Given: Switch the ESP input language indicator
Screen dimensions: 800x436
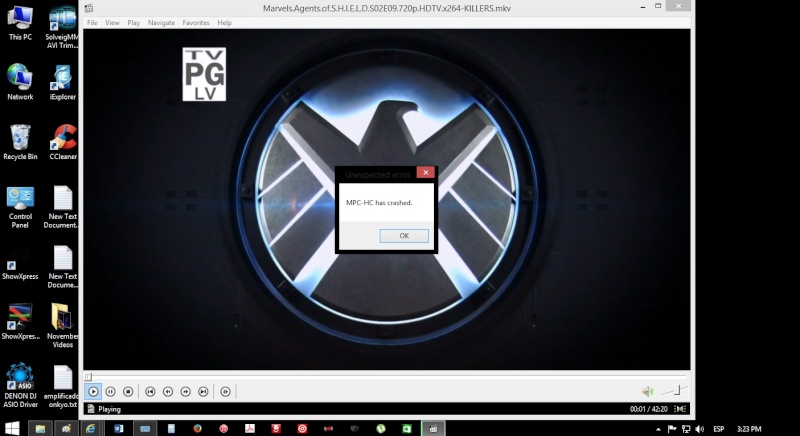Looking at the screenshot, I should [x=719, y=429].
